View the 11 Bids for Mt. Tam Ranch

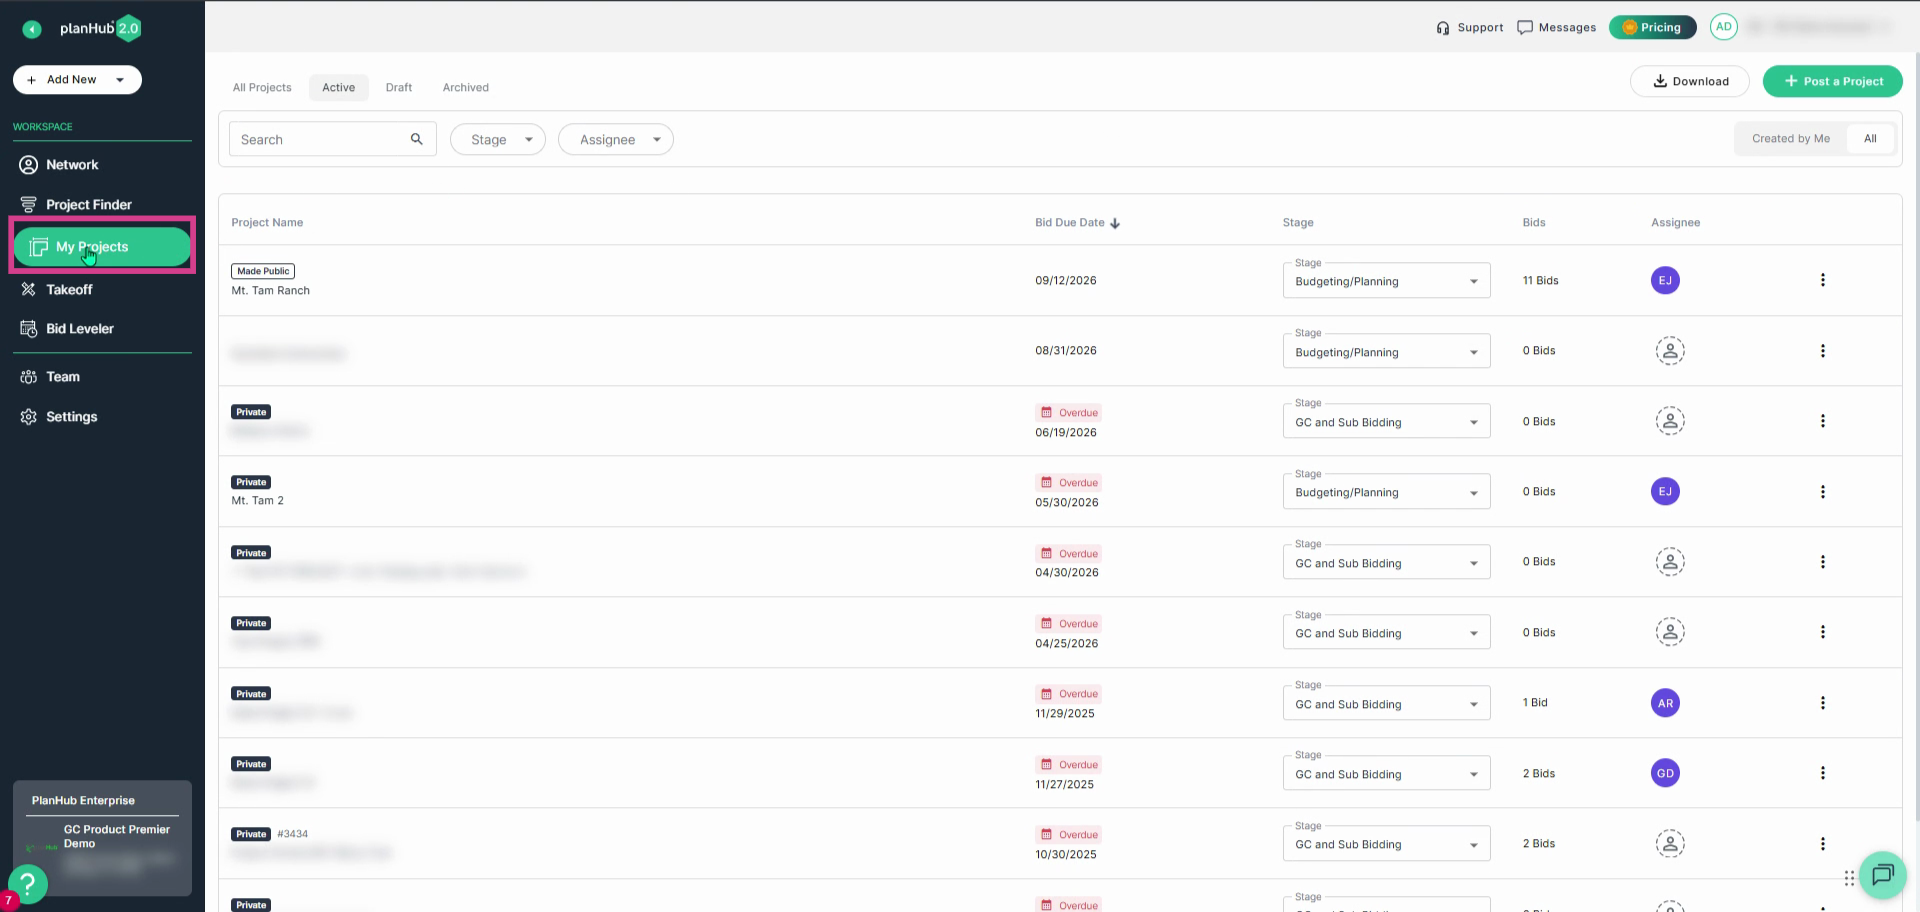pos(1540,281)
